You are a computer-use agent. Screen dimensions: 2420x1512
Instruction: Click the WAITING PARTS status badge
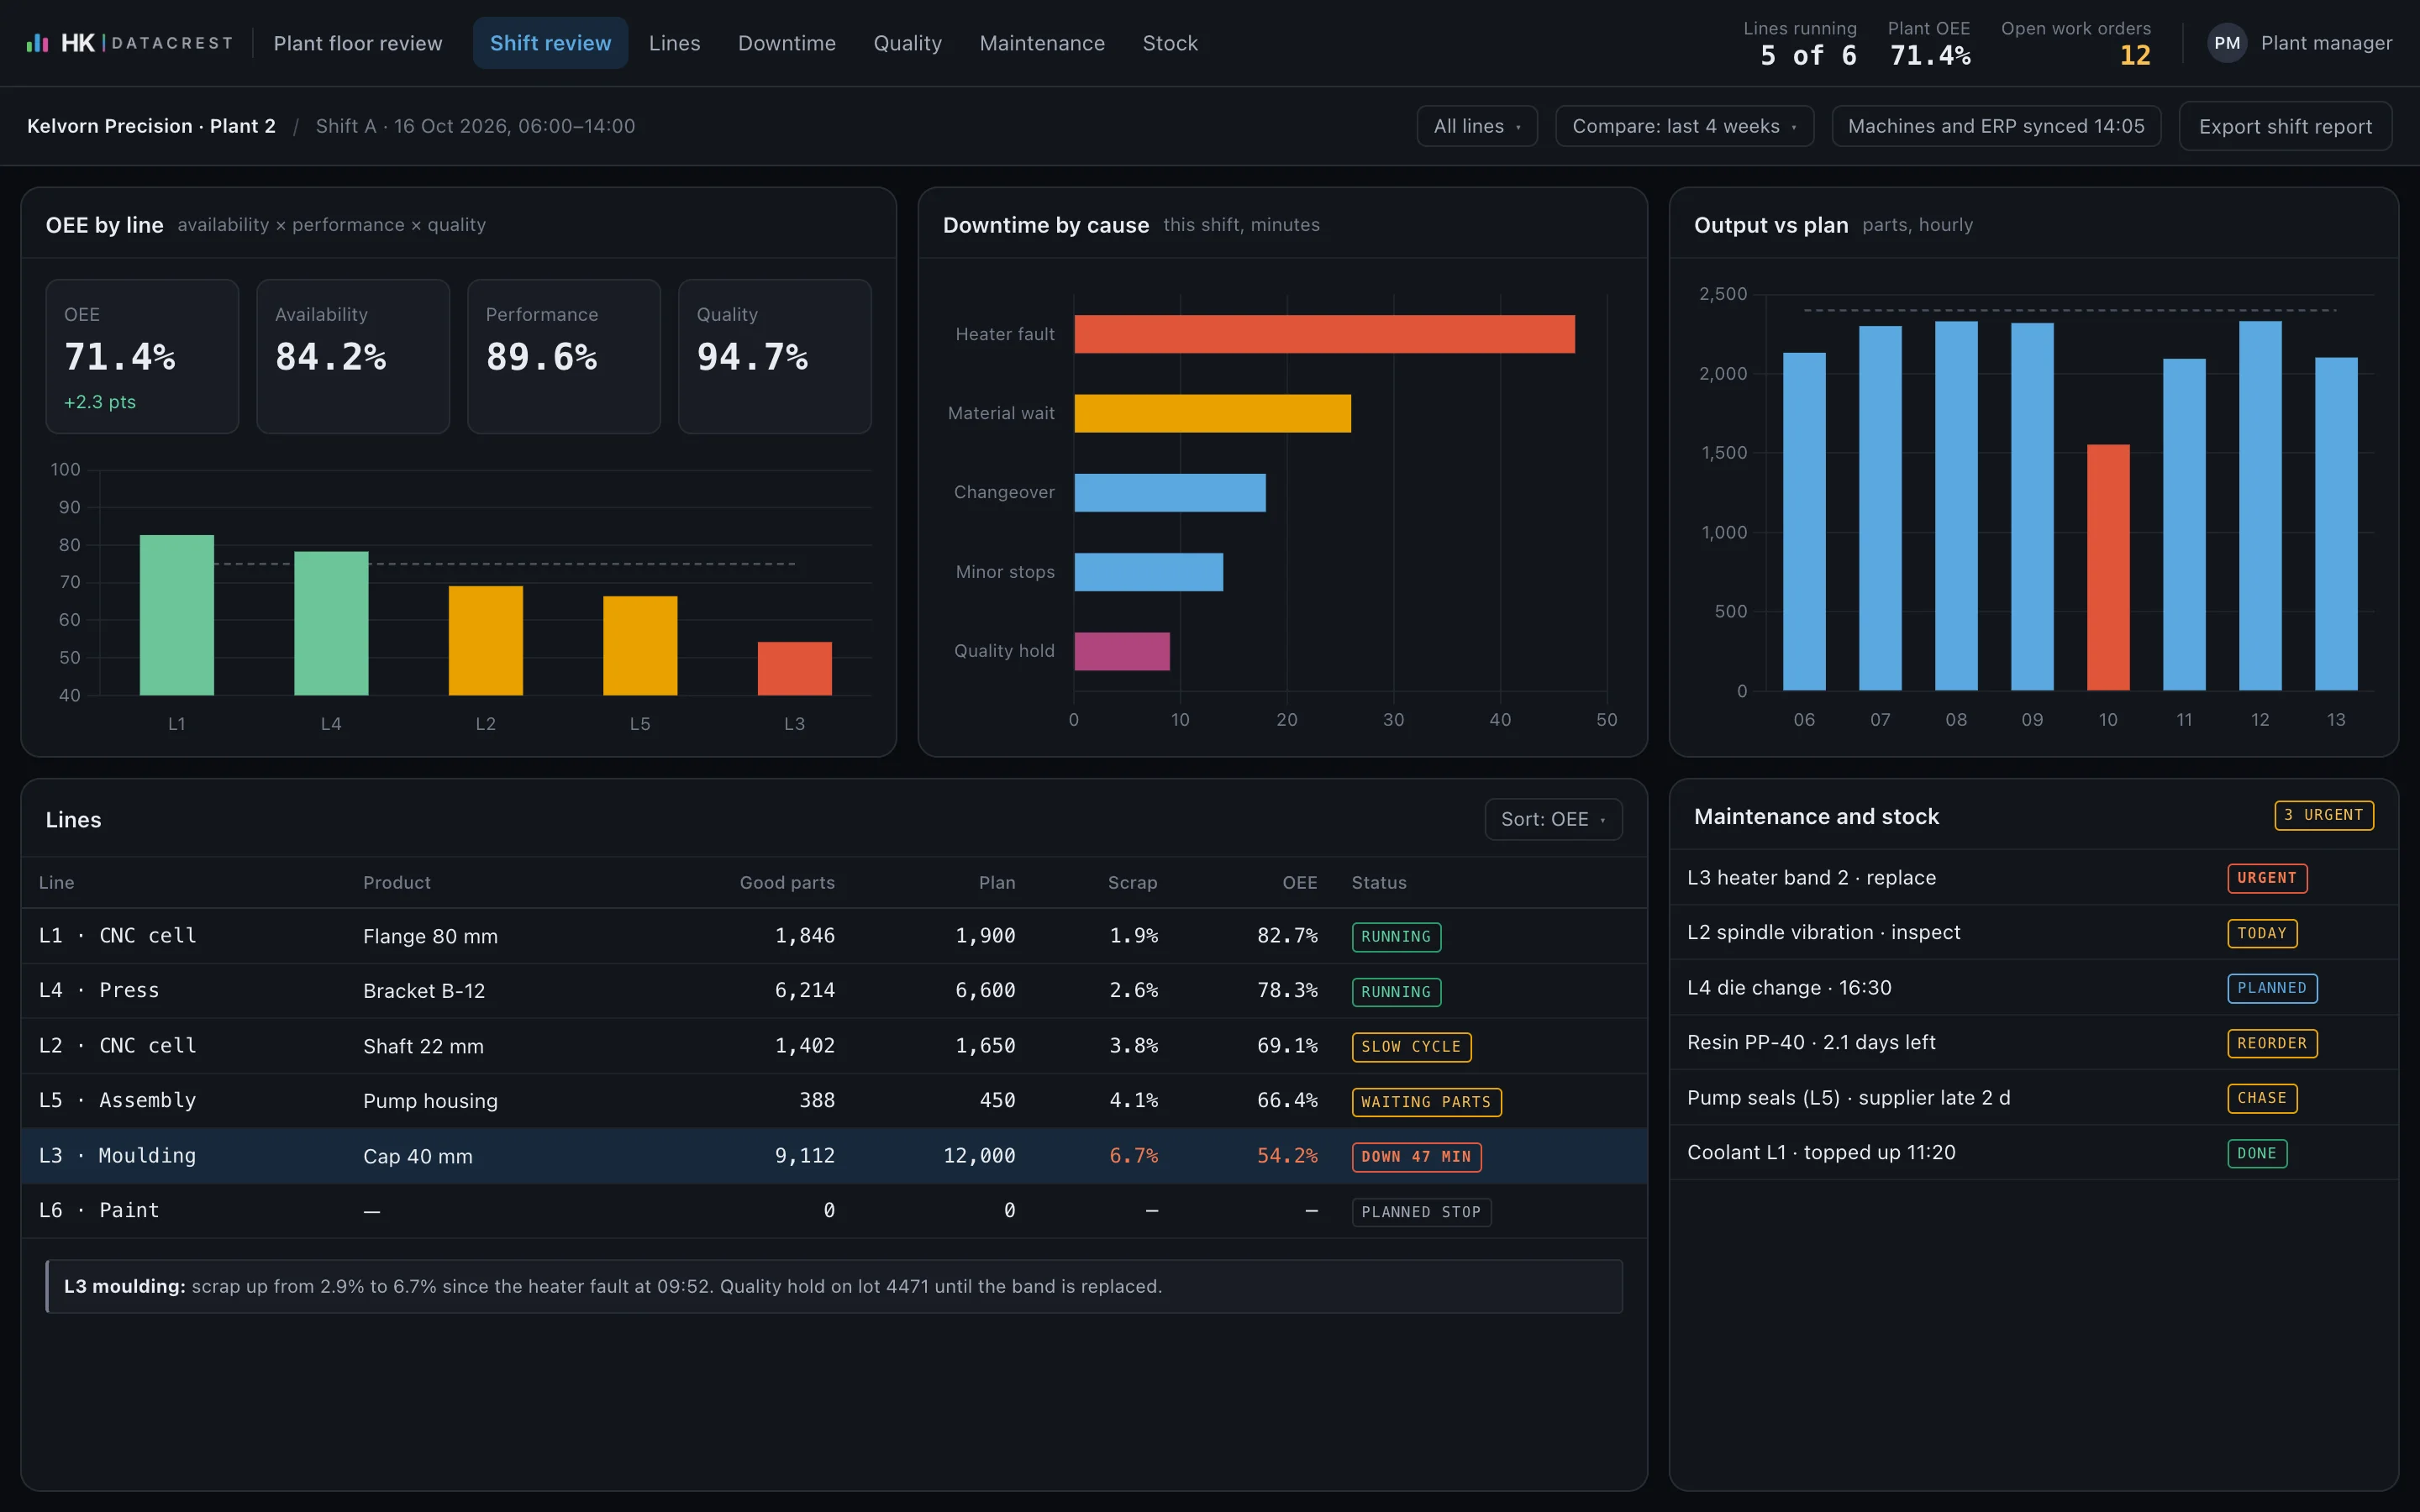(x=1426, y=1102)
